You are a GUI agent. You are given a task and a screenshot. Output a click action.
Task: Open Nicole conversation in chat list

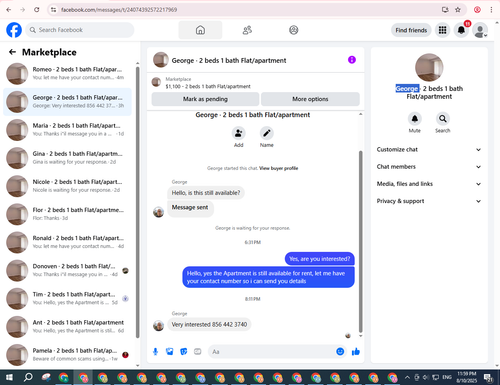[67, 186]
